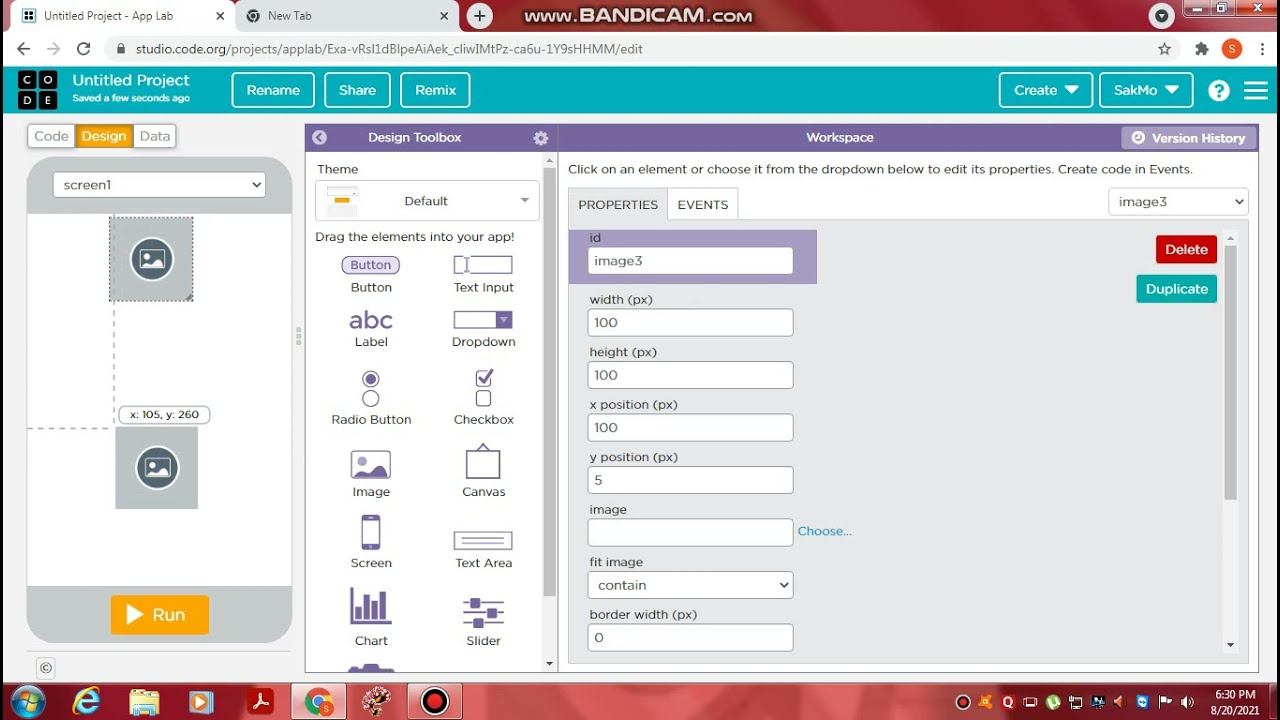Collapse the Design Toolbox with the arrow icon

[x=319, y=138]
